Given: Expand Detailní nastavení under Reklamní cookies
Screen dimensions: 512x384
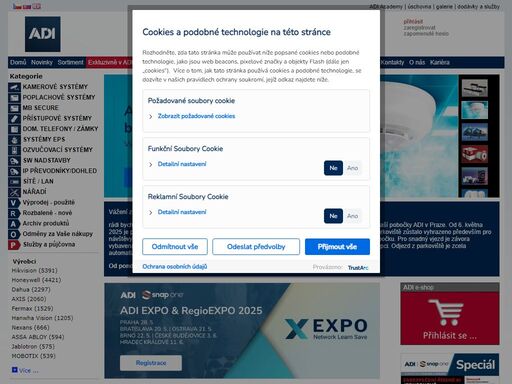Looking at the screenshot, I should click(182, 212).
